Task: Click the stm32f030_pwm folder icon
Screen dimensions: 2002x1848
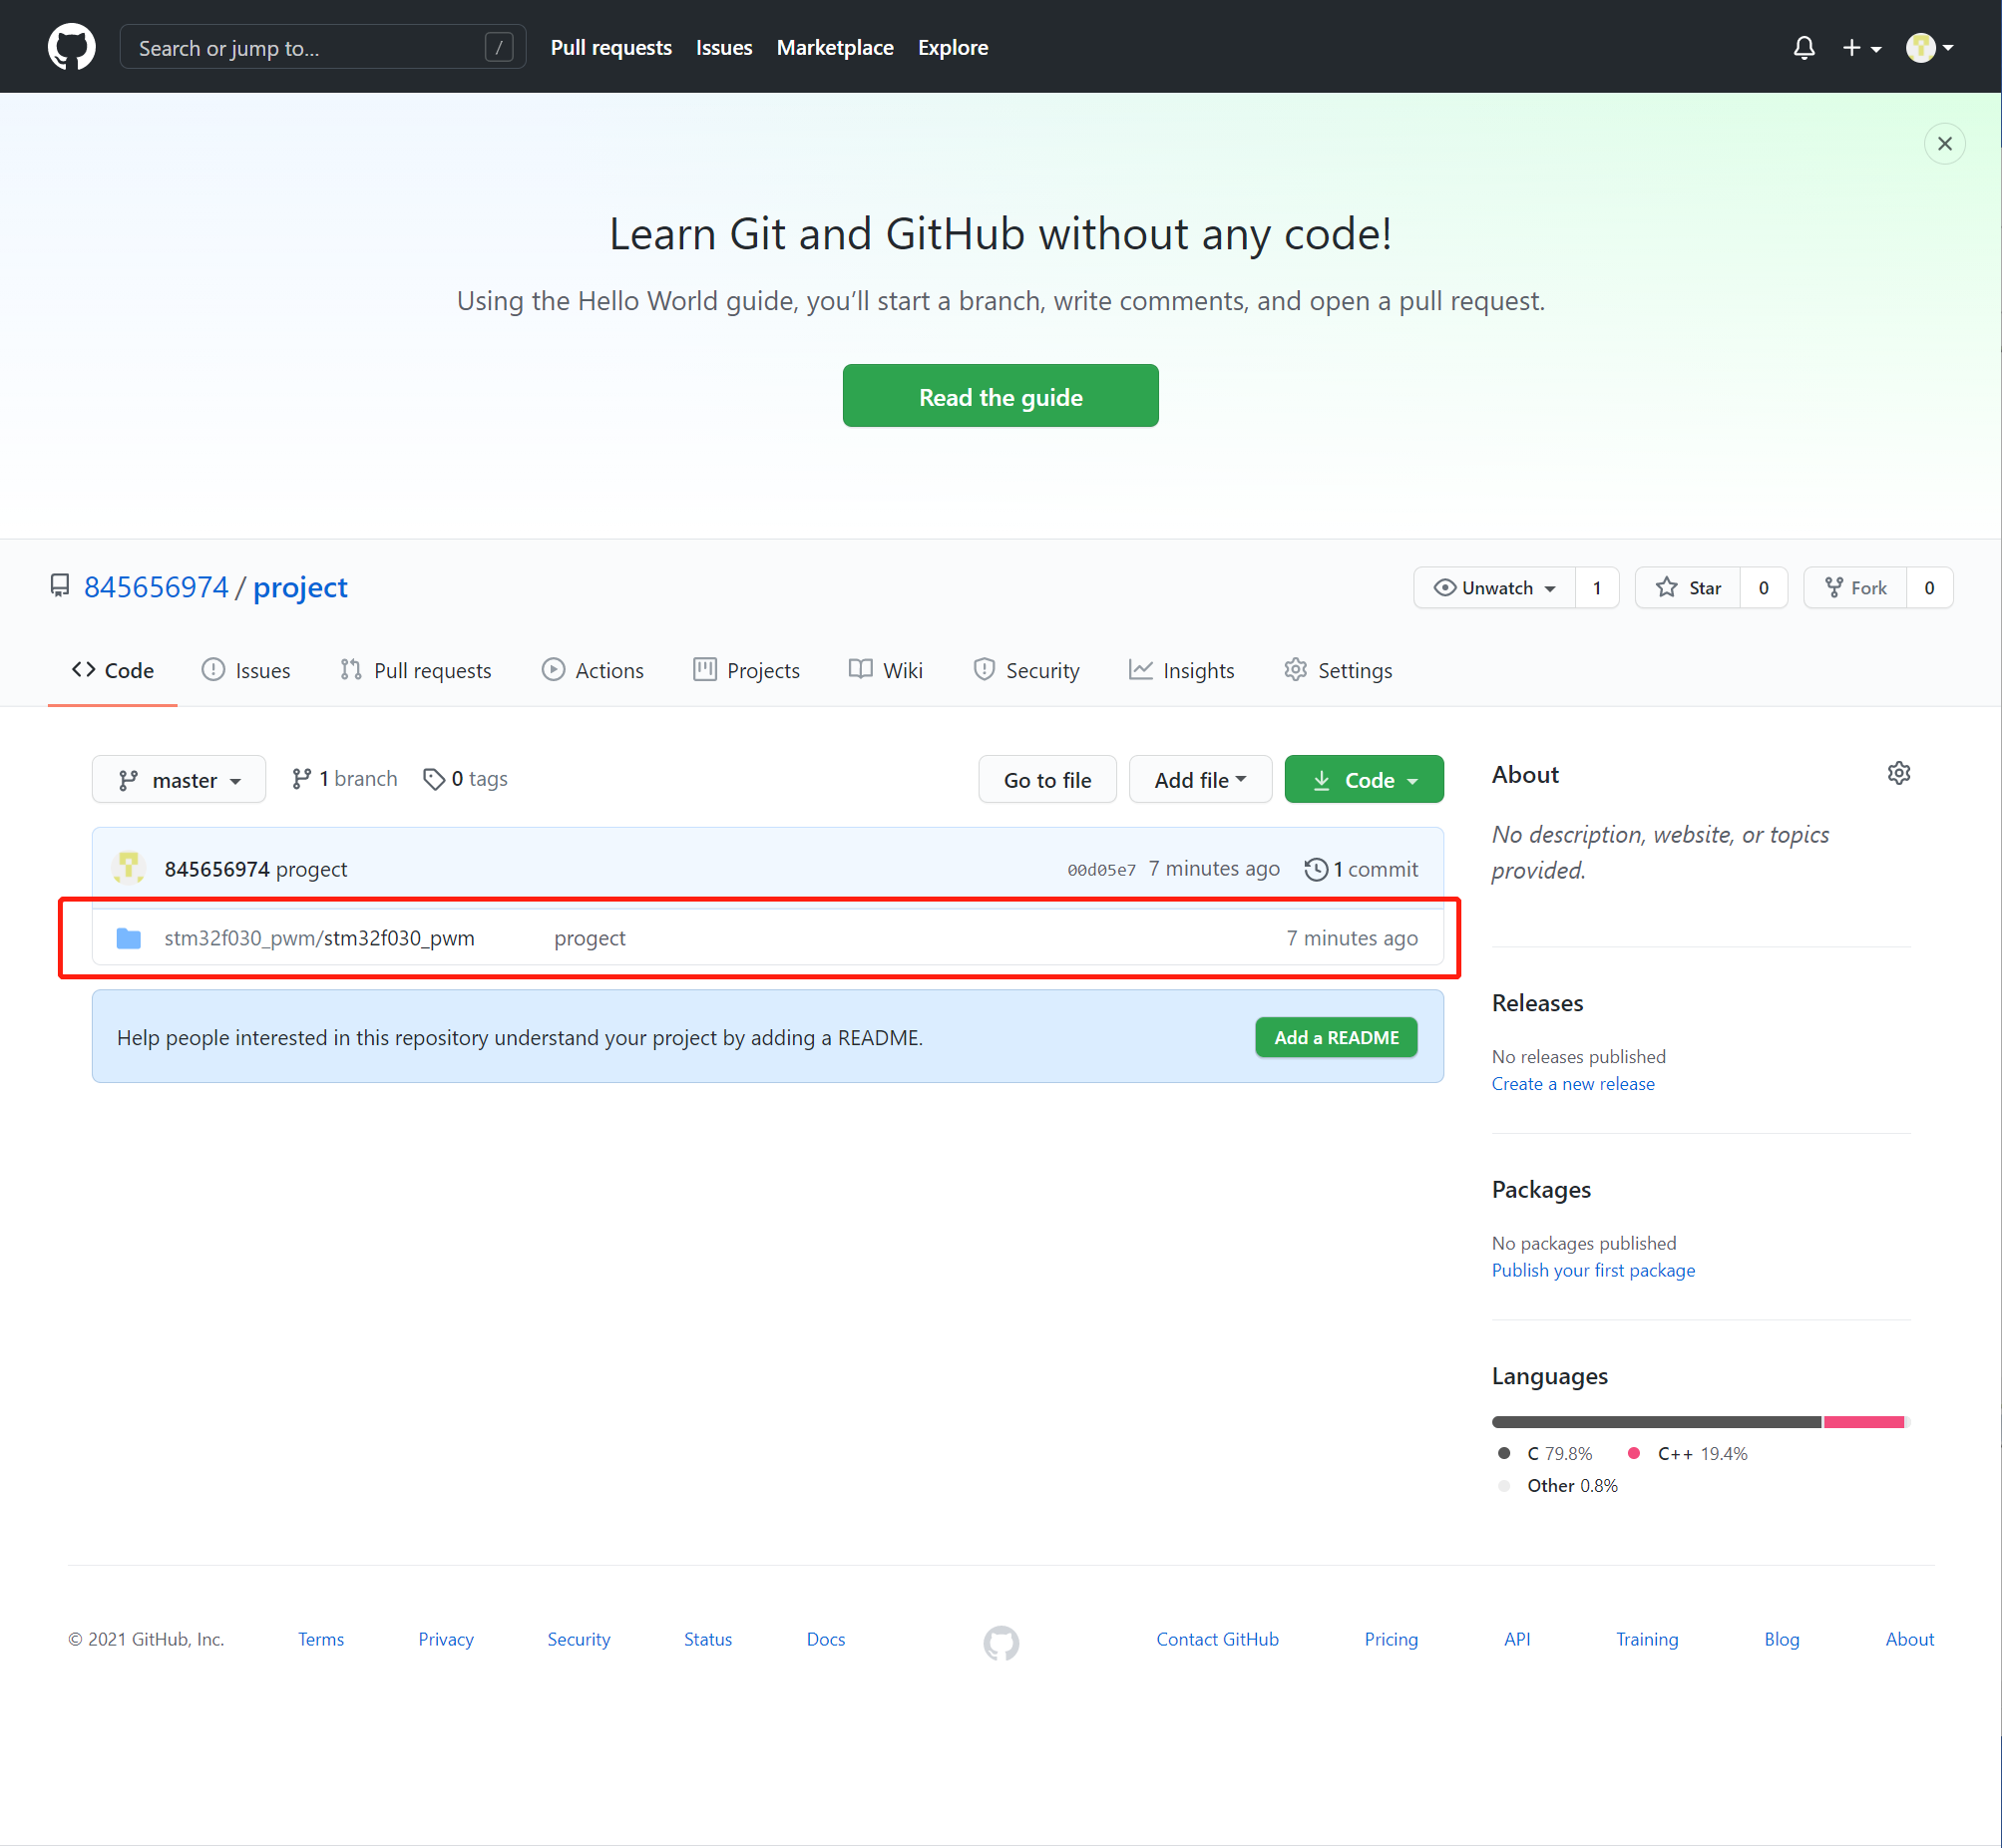Action: pyautogui.click(x=129, y=938)
